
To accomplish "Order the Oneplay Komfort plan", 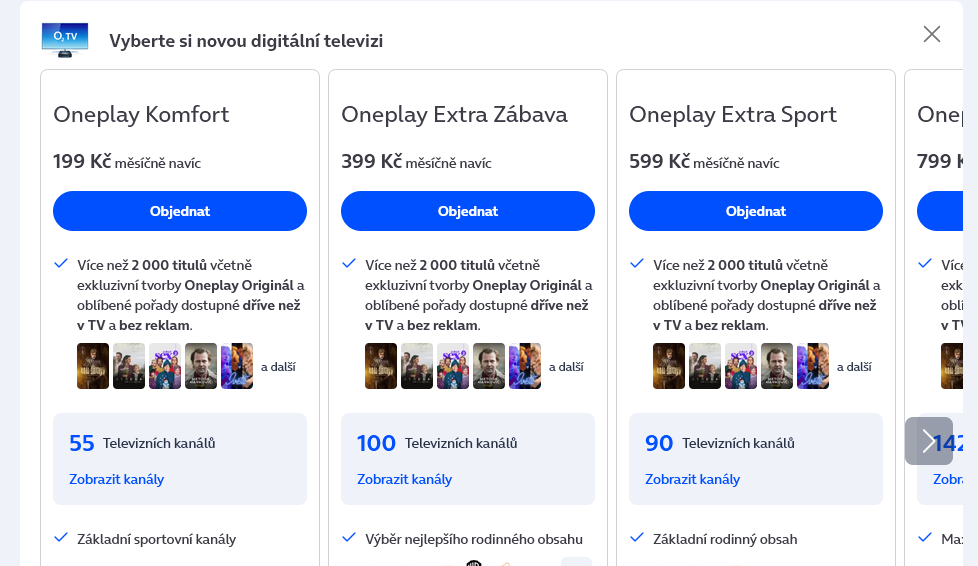I will coord(180,211).
